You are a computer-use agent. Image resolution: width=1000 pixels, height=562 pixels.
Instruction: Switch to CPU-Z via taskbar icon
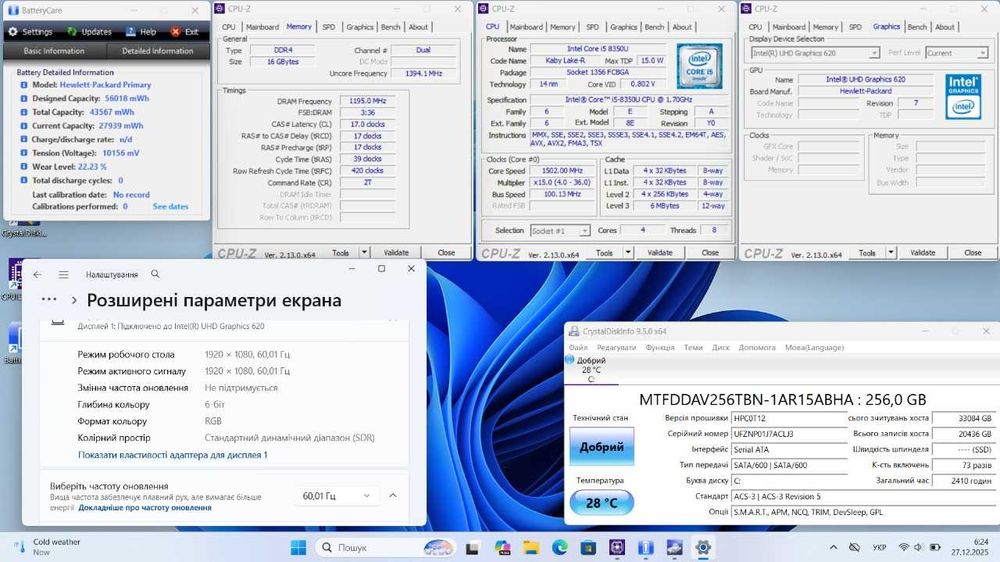[x=617, y=547]
